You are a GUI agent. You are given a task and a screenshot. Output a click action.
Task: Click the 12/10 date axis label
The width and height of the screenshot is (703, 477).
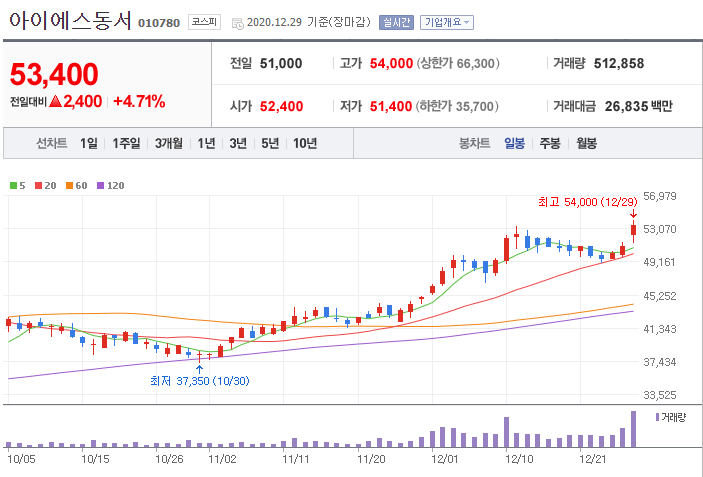pos(519,459)
